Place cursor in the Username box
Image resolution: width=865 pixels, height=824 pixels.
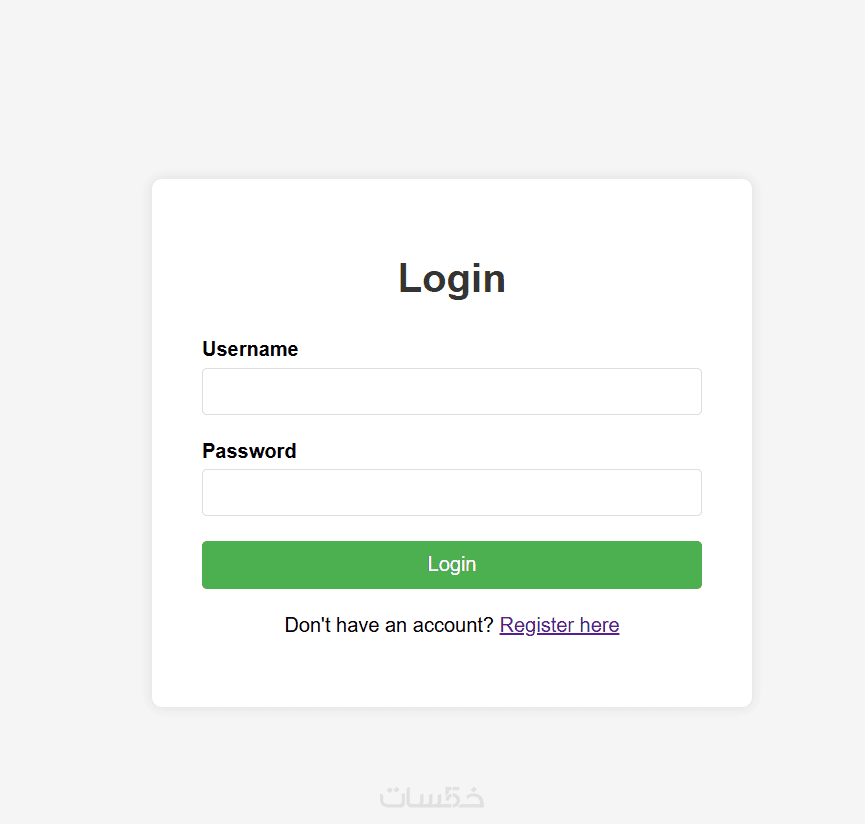click(x=451, y=391)
